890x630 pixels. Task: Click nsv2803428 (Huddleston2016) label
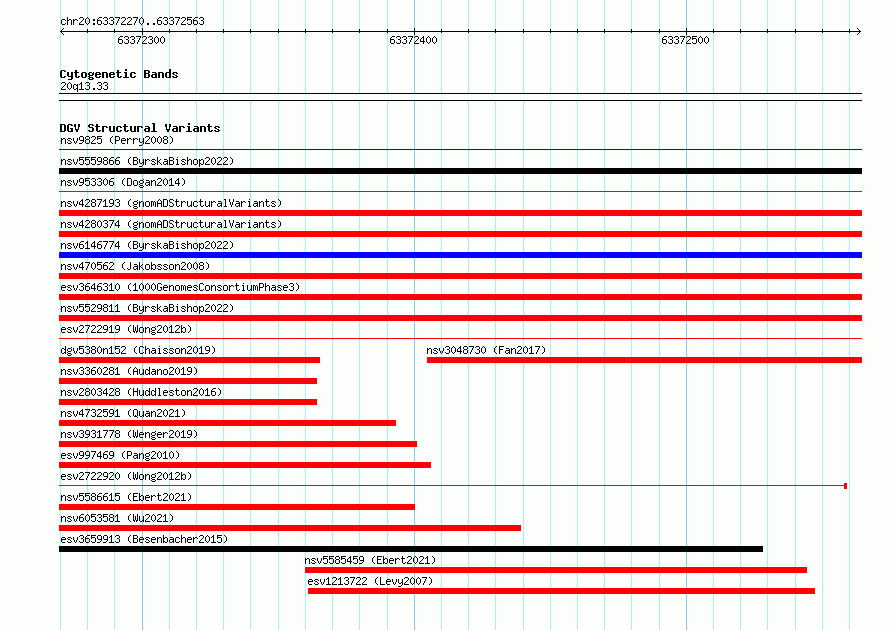point(141,392)
